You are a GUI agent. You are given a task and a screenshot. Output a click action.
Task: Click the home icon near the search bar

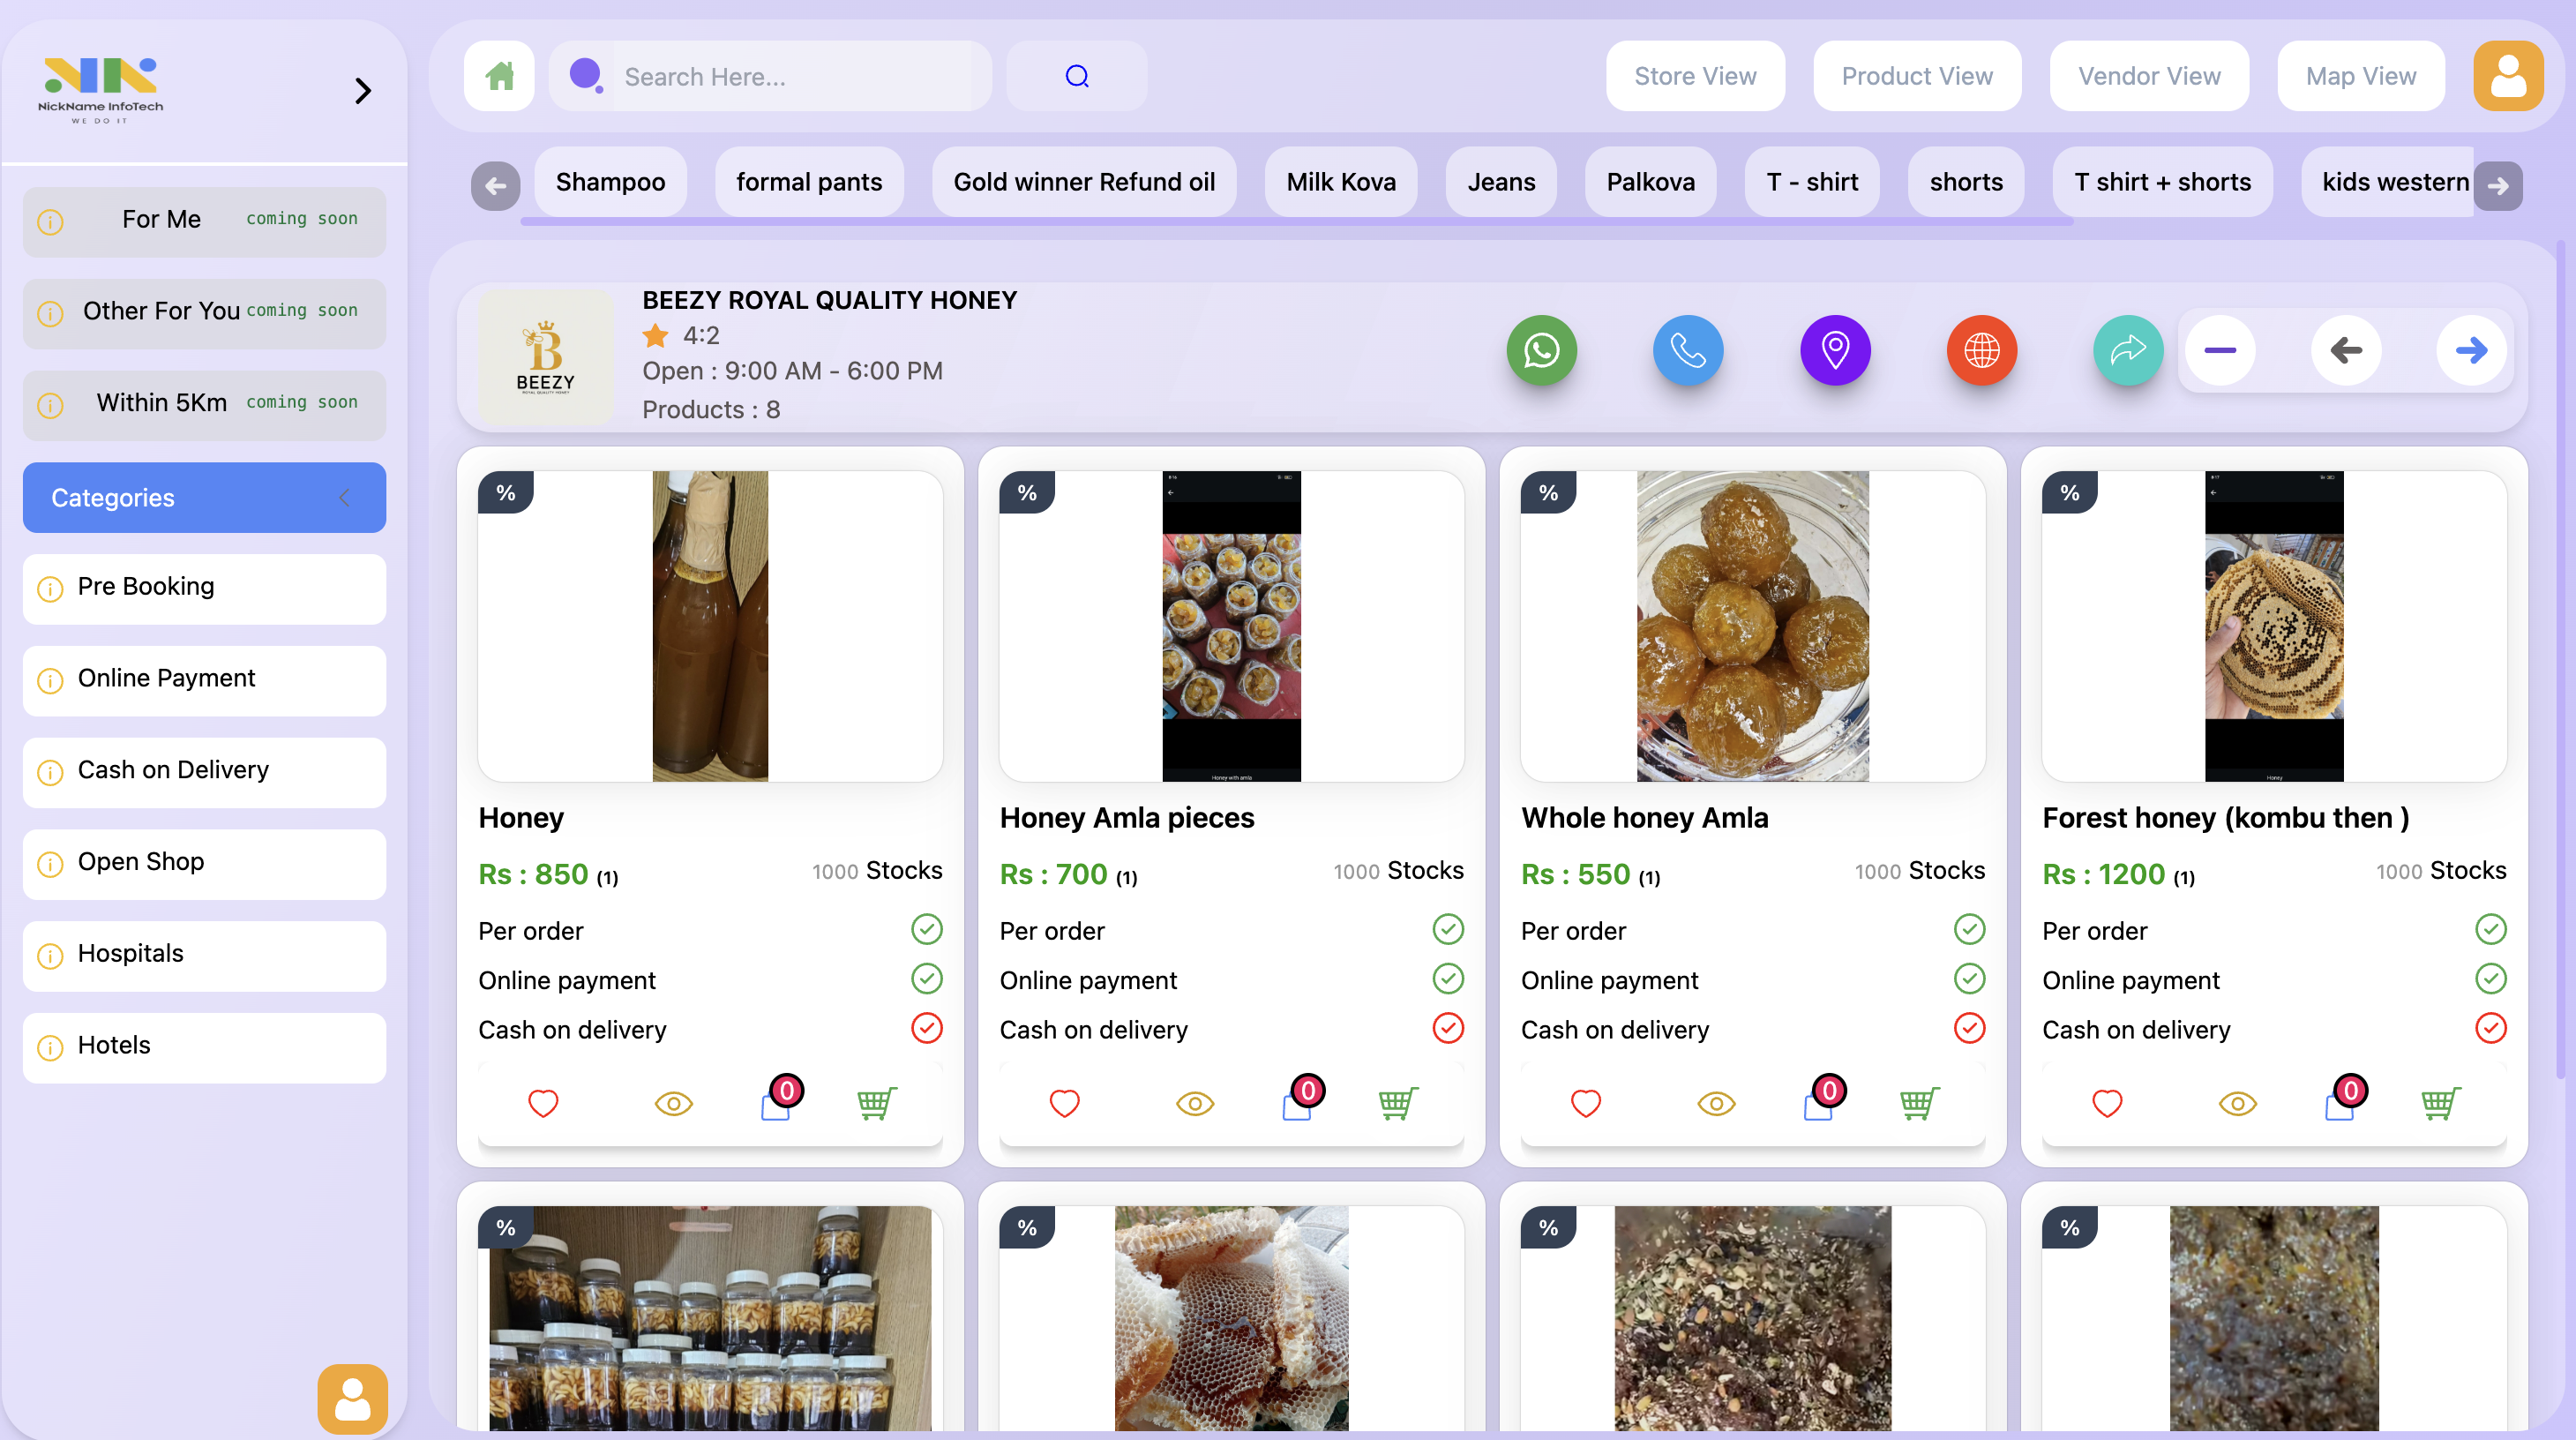click(498, 75)
